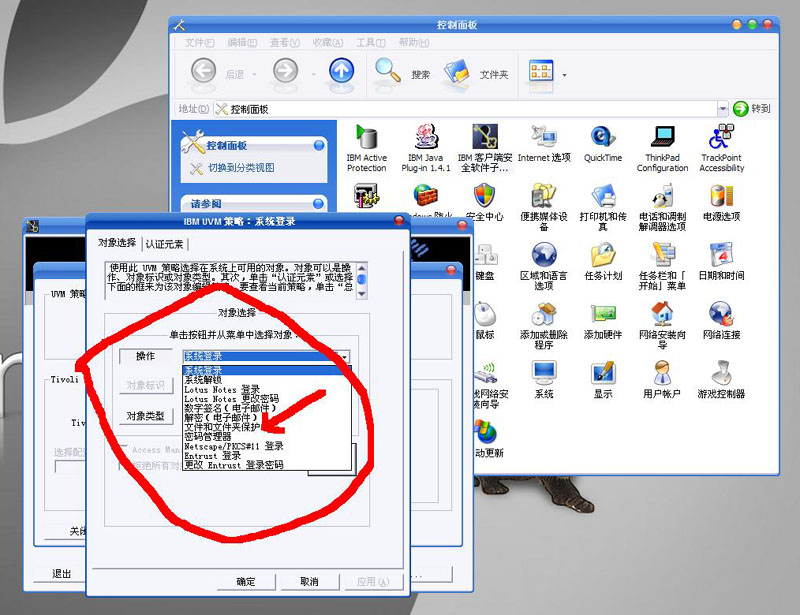Open QuickTime control panel icon

pos(603,143)
